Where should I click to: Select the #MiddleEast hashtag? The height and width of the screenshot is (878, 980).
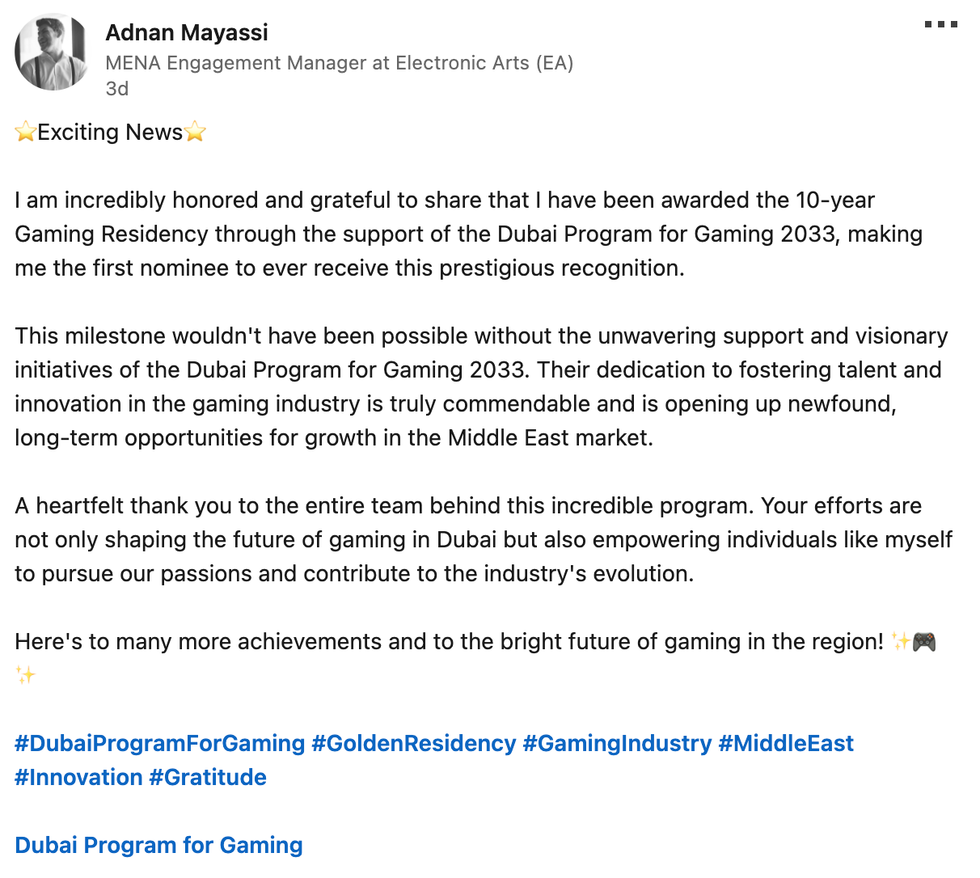[x=786, y=743]
